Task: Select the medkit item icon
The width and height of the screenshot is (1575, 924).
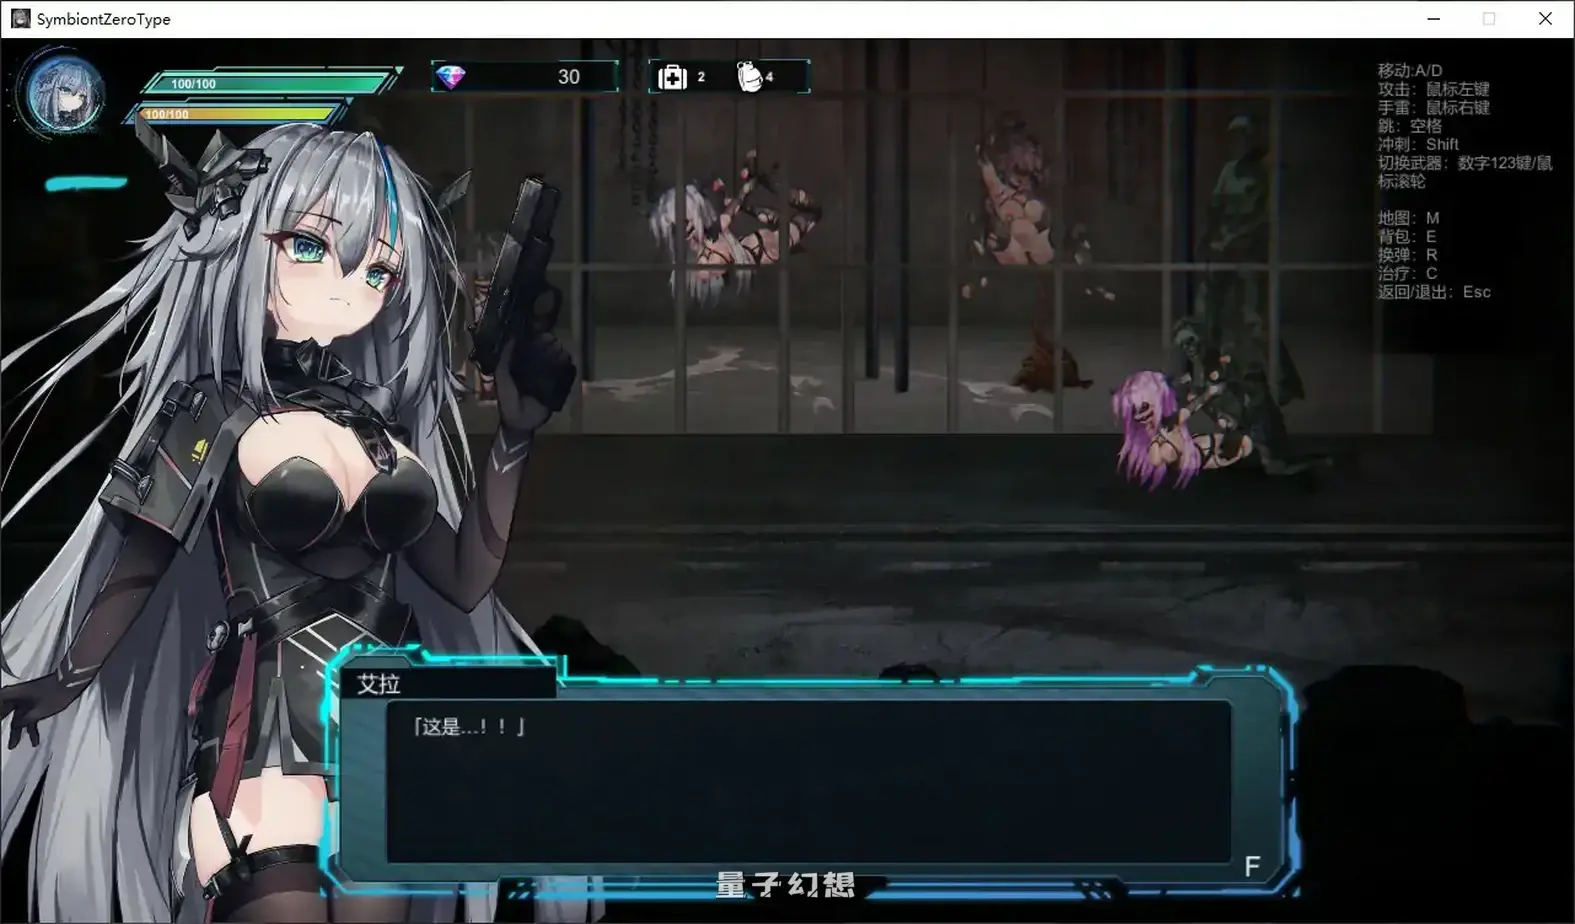Action: [x=672, y=77]
